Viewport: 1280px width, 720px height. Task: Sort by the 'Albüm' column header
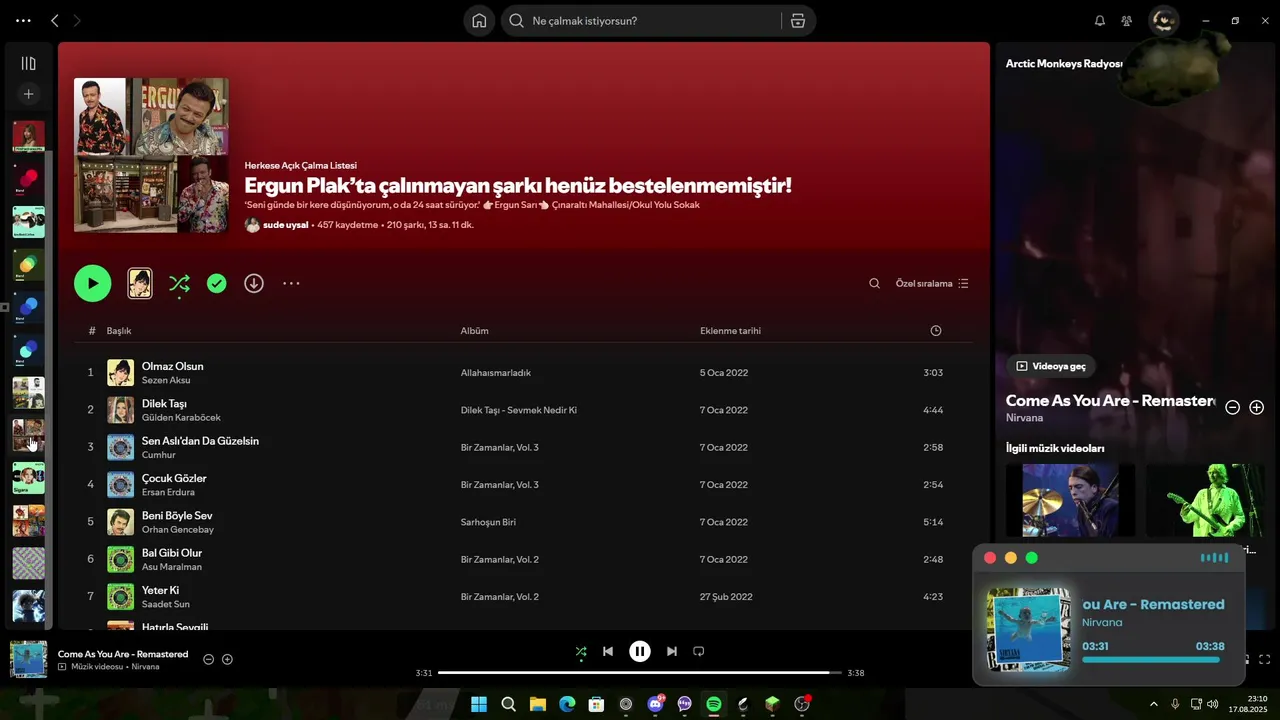click(474, 331)
